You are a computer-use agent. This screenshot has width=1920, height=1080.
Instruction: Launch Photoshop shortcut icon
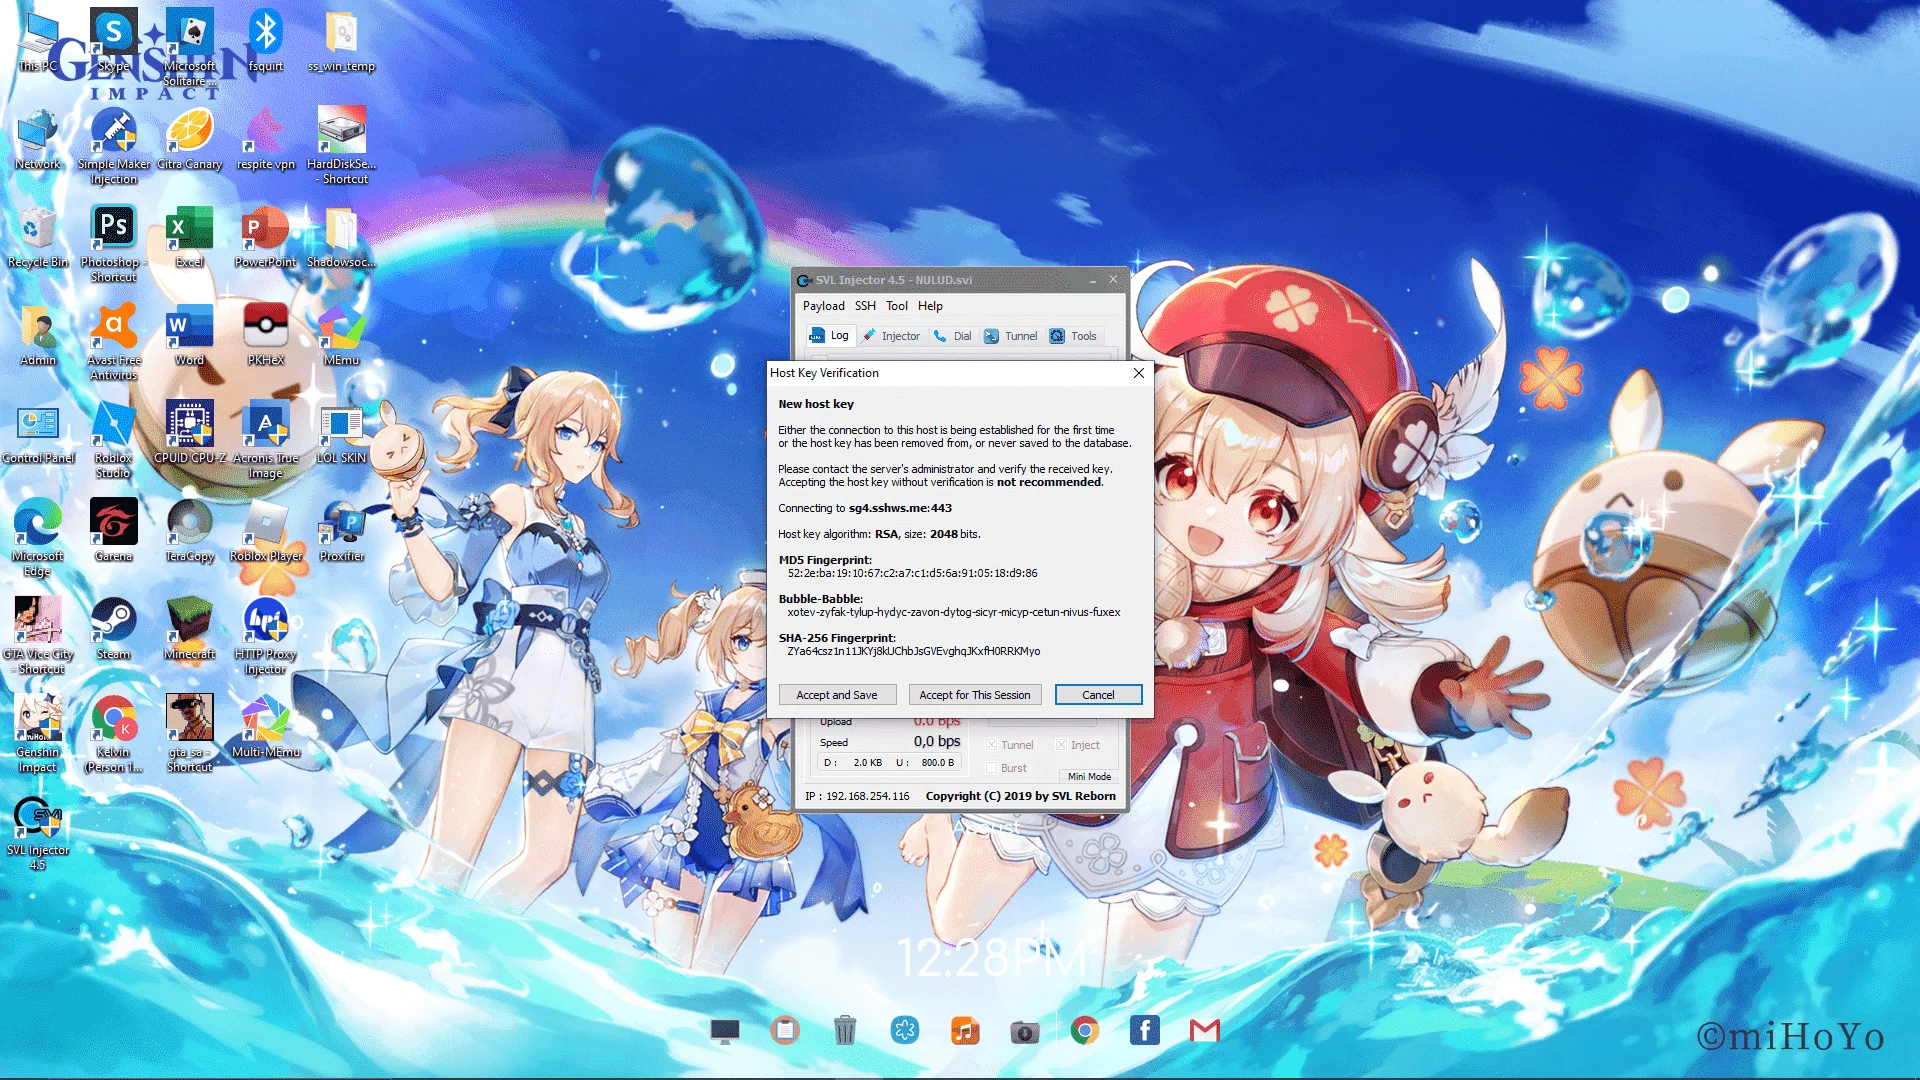(x=114, y=245)
